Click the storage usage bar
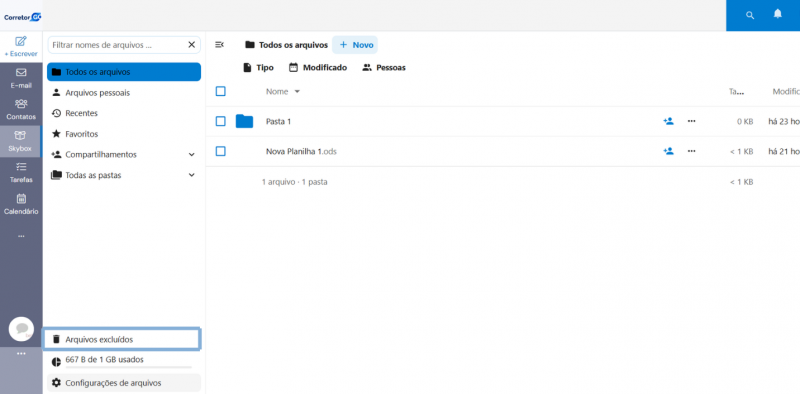Viewport: 800px width, 394px height. click(129, 367)
